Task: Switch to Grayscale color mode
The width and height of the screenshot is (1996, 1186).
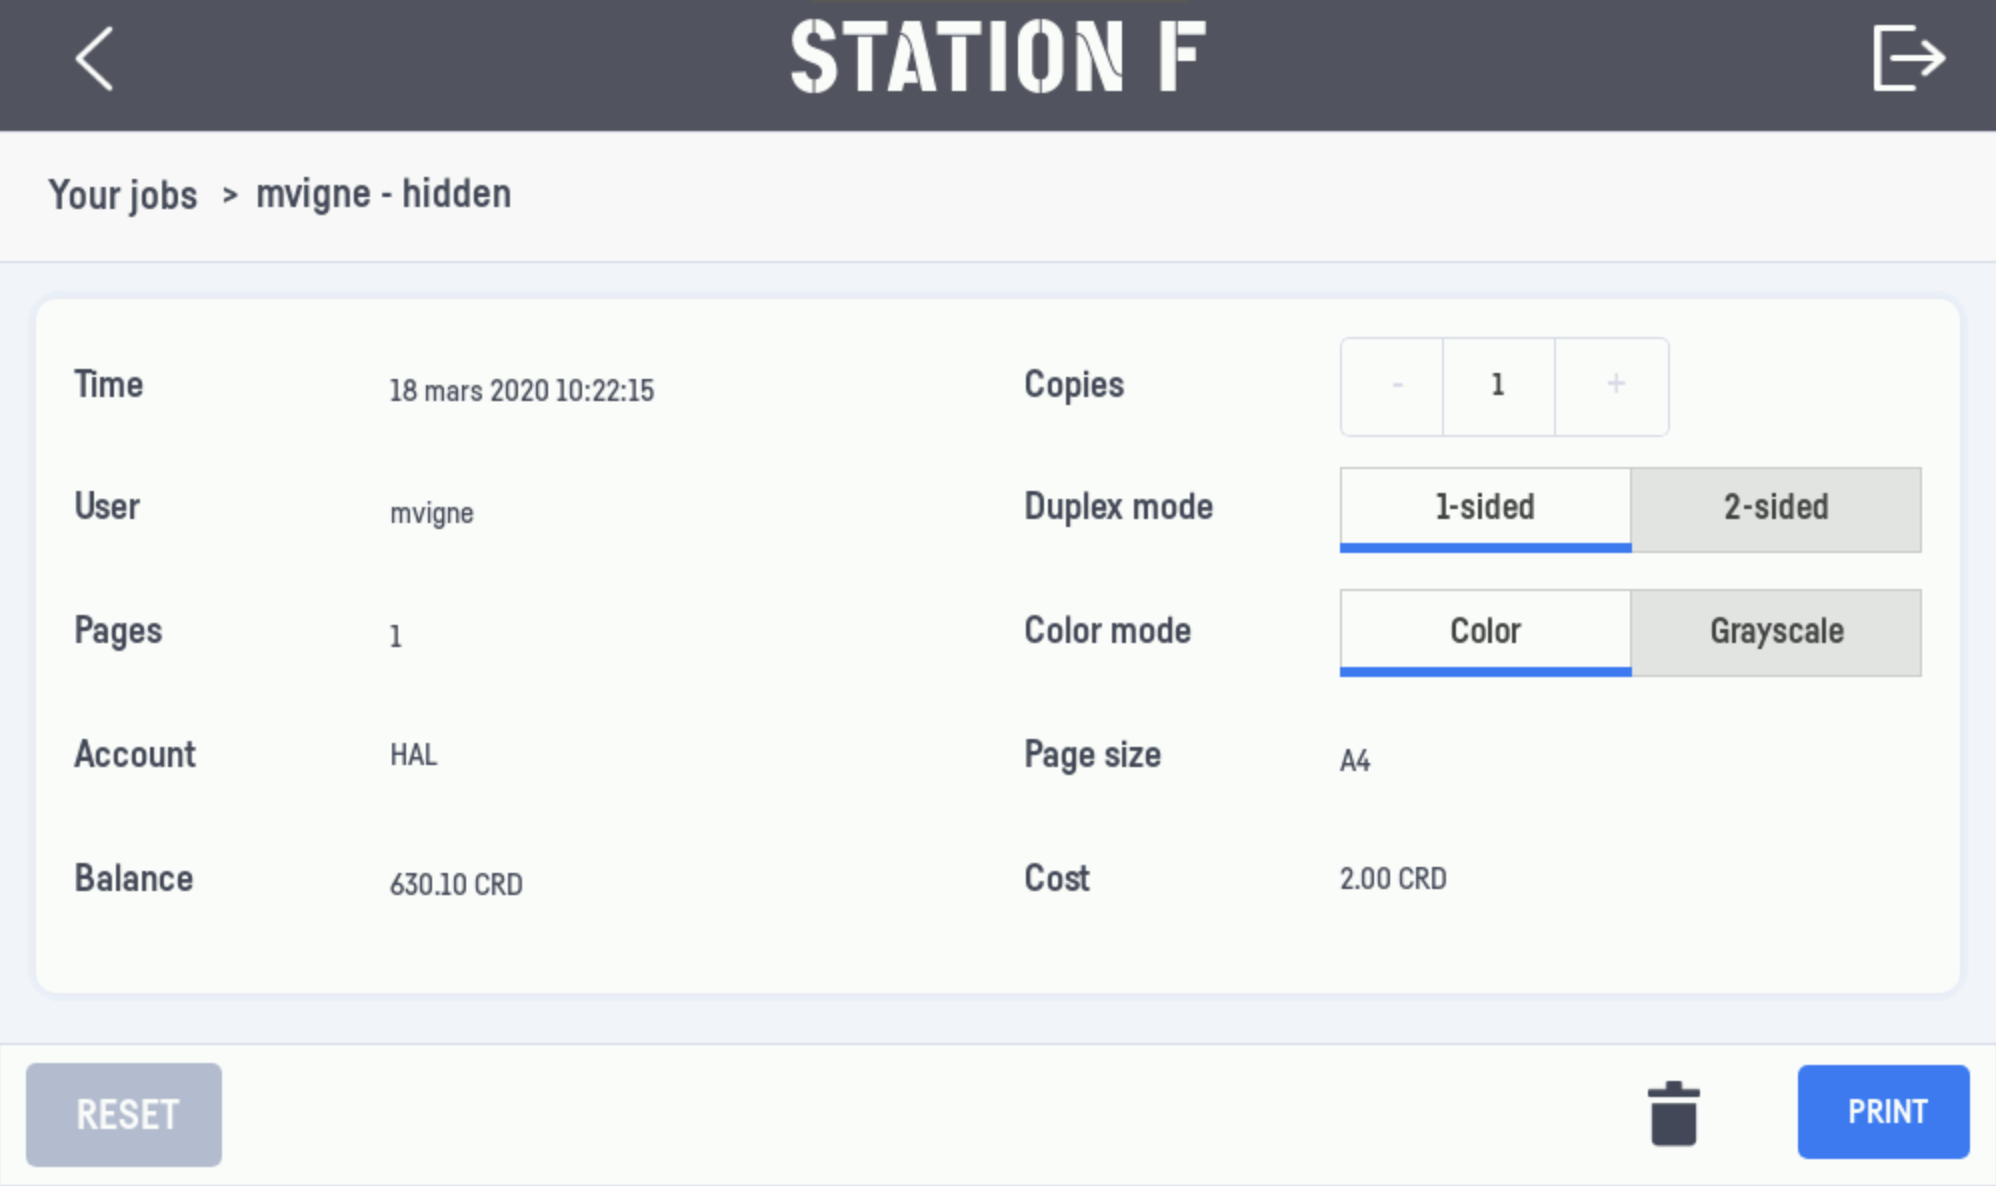Action: [1776, 632]
